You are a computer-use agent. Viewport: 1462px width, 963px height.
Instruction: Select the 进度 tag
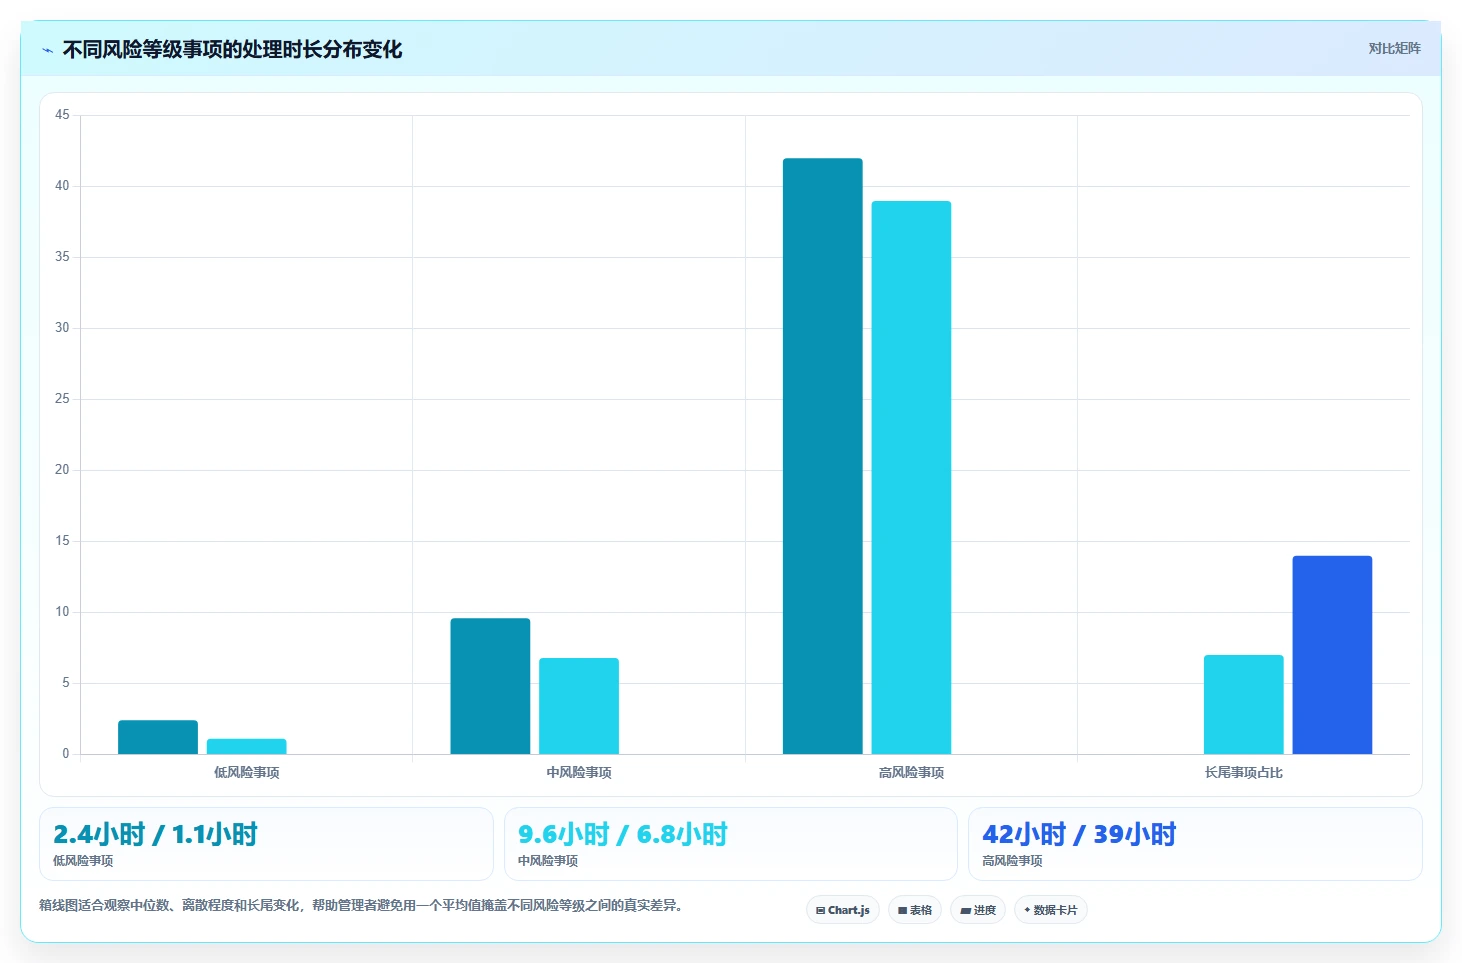coord(978,910)
